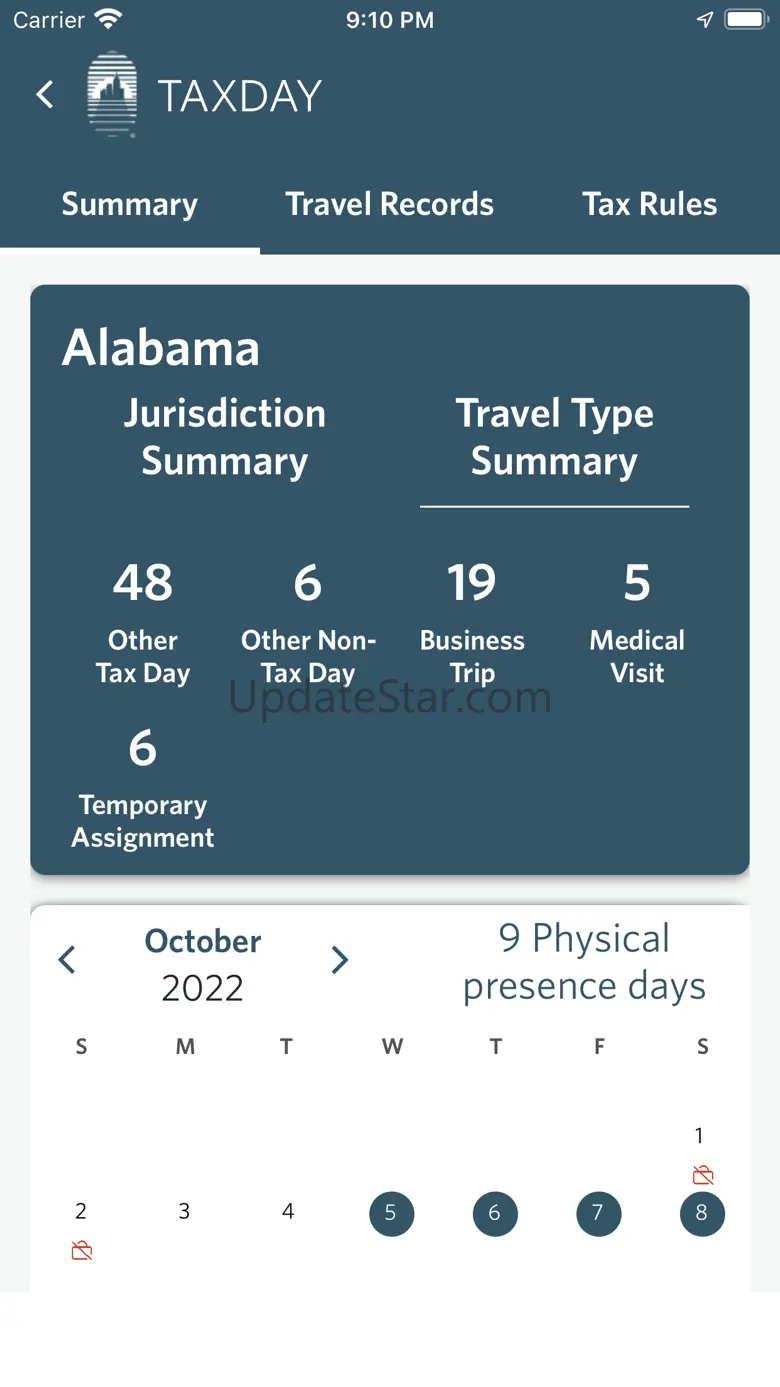Select highlighted October 7 date
The height and width of the screenshot is (1387, 780).
[598, 1214]
